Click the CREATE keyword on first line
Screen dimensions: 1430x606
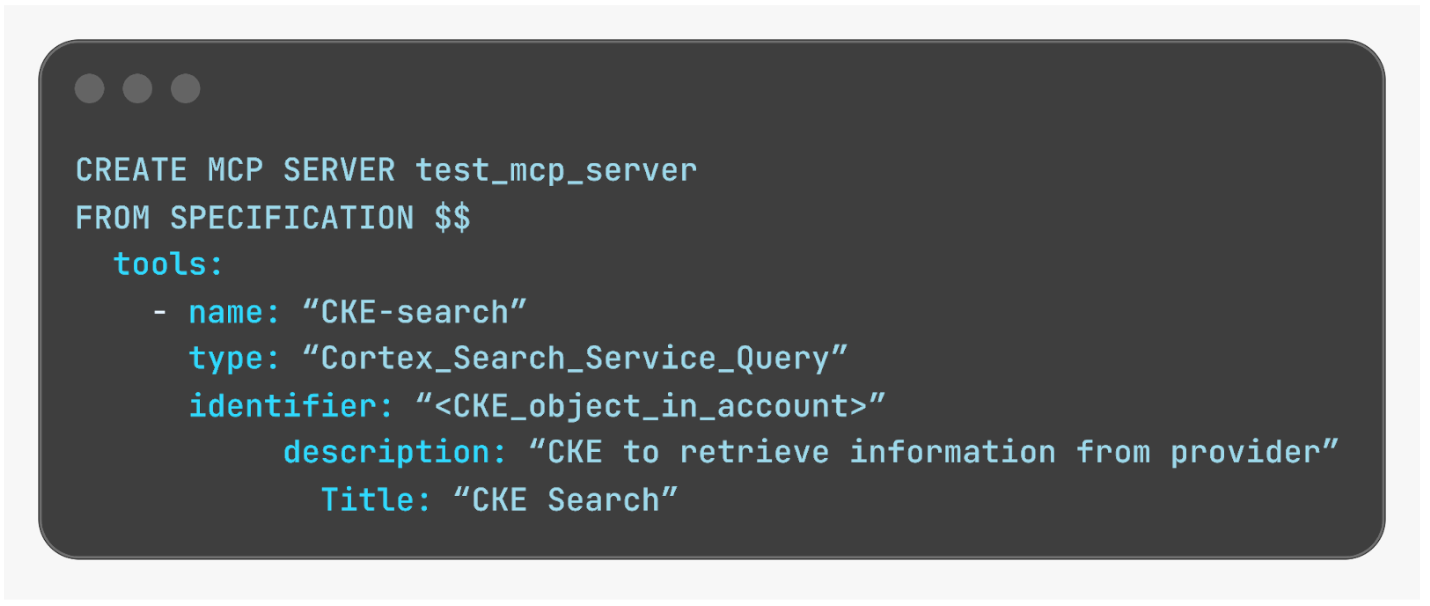click(131, 171)
